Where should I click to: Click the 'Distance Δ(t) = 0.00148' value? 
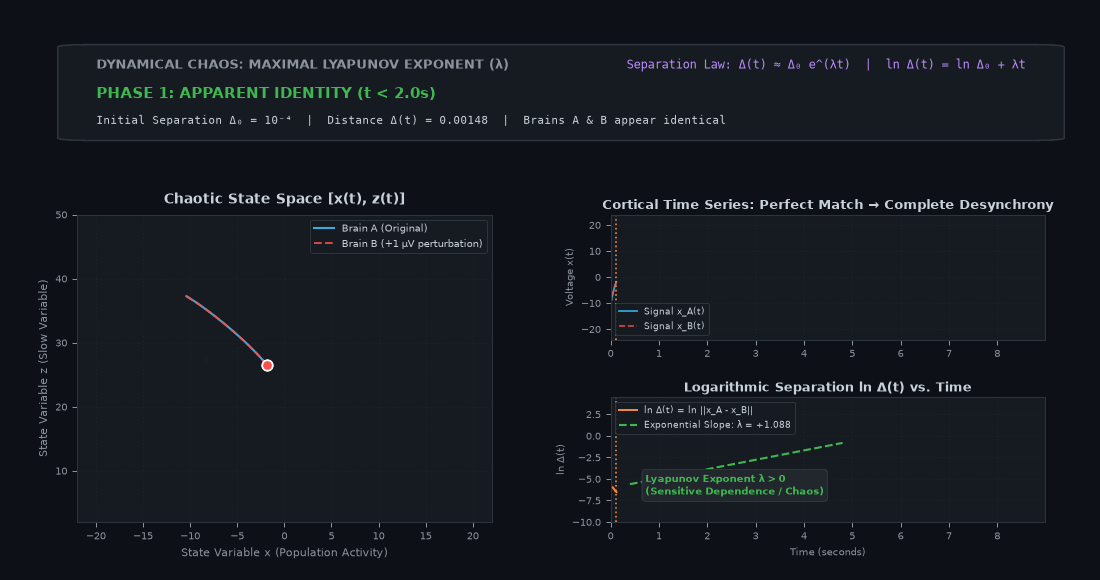click(x=407, y=120)
